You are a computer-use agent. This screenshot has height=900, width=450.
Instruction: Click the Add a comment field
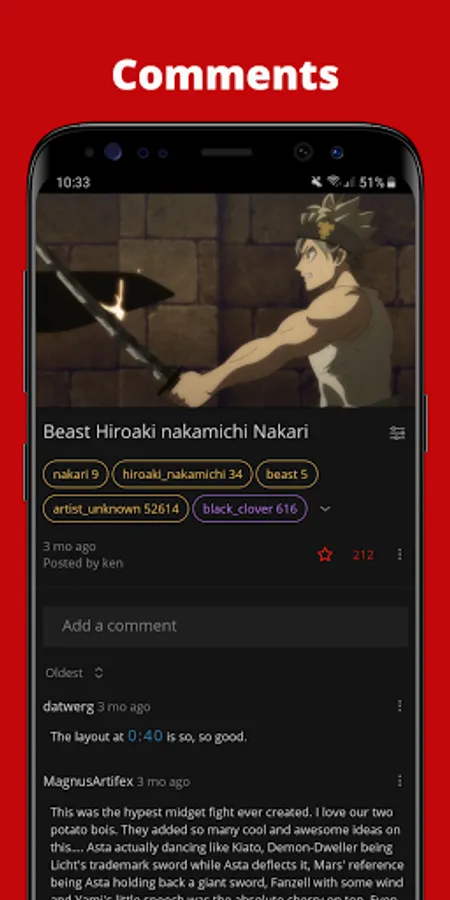pos(226,626)
